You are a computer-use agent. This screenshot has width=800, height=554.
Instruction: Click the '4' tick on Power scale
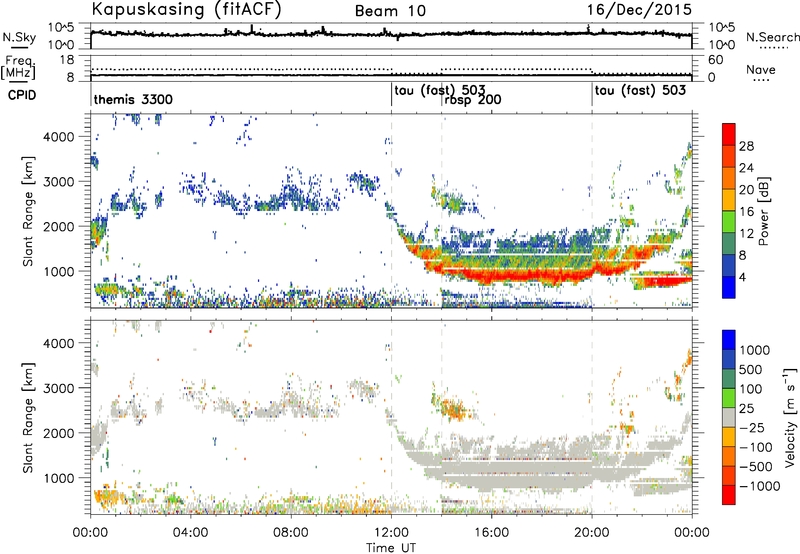pyautogui.click(x=742, y=277)
